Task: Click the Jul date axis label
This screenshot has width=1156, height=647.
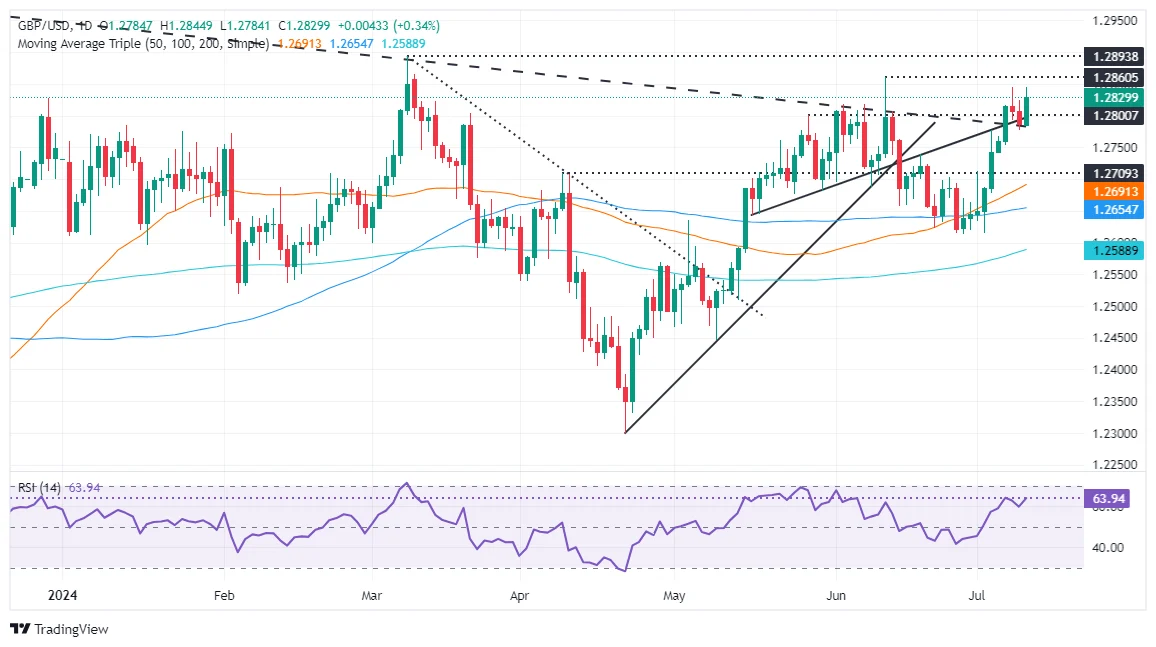Action: [976, 595]
